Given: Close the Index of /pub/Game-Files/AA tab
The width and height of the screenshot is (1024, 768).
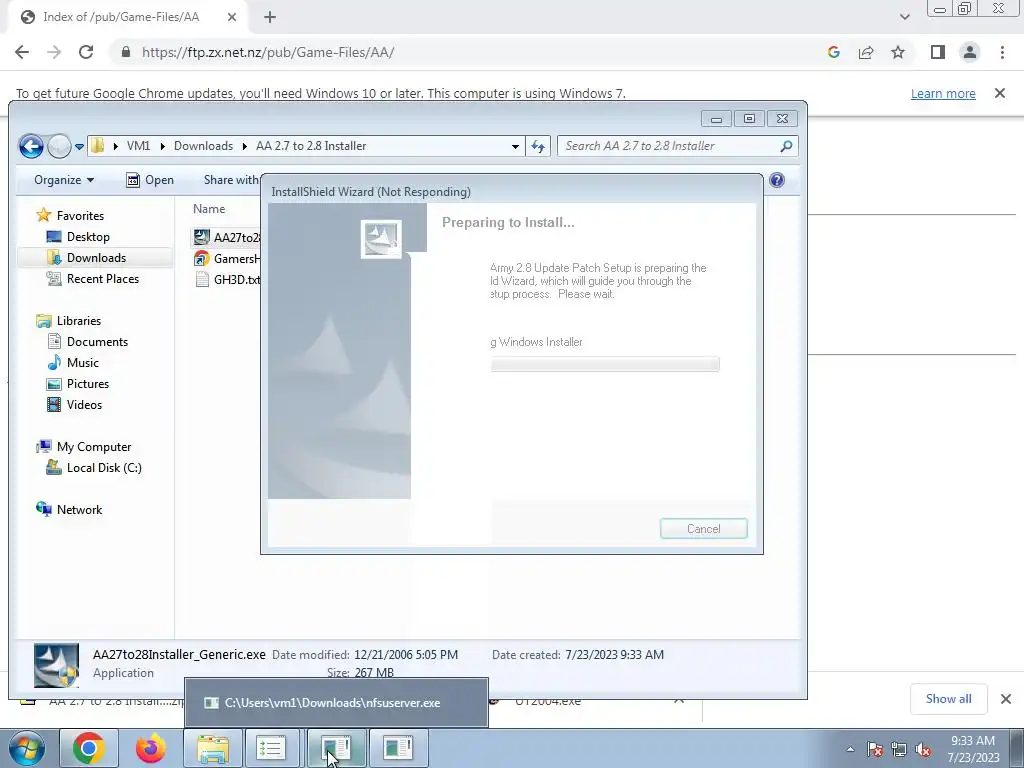Looking at the screenshot, I should (232, 17).
